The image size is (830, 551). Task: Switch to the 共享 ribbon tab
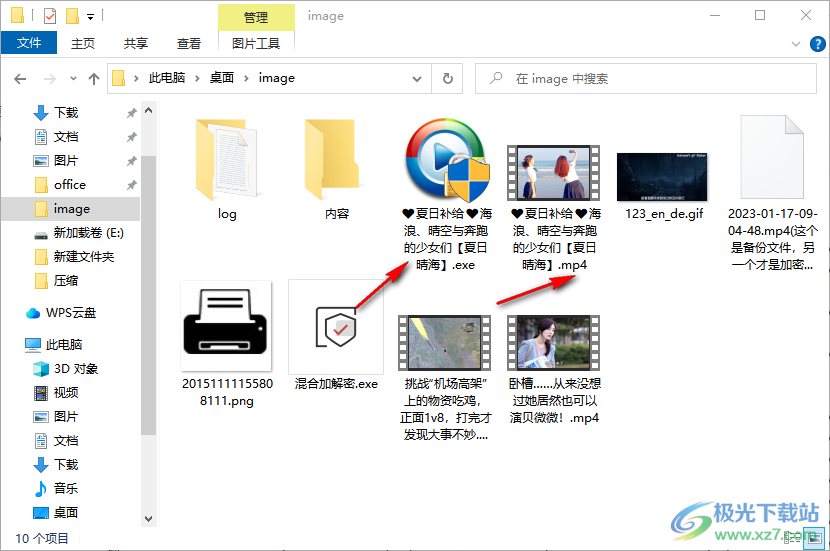[136, 43]
